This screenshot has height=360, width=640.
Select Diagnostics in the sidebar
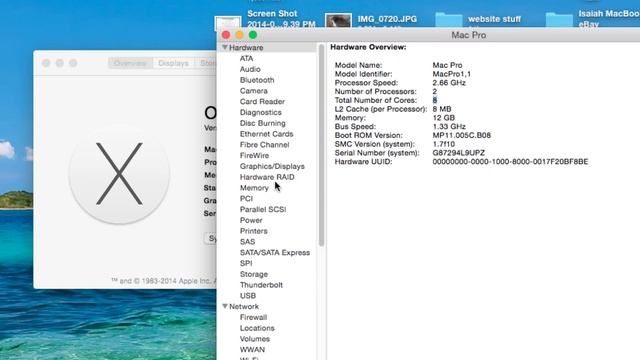point(261,112)
